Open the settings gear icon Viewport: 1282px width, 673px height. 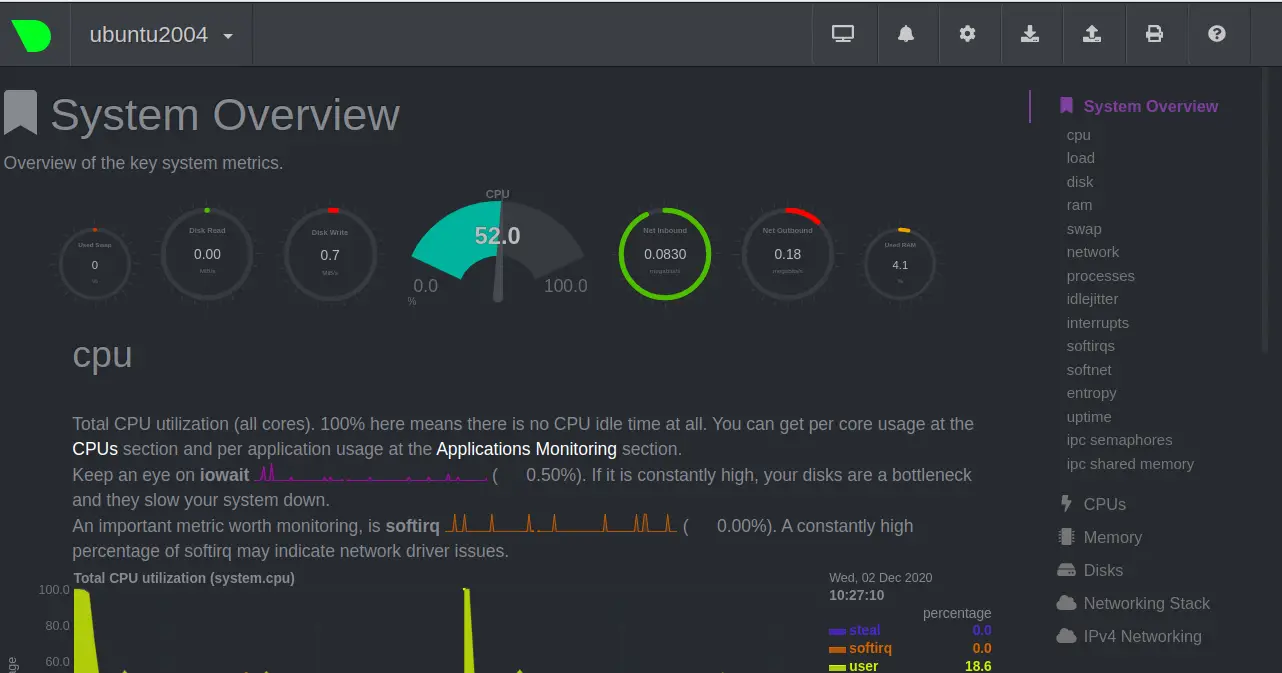point(967,34)
